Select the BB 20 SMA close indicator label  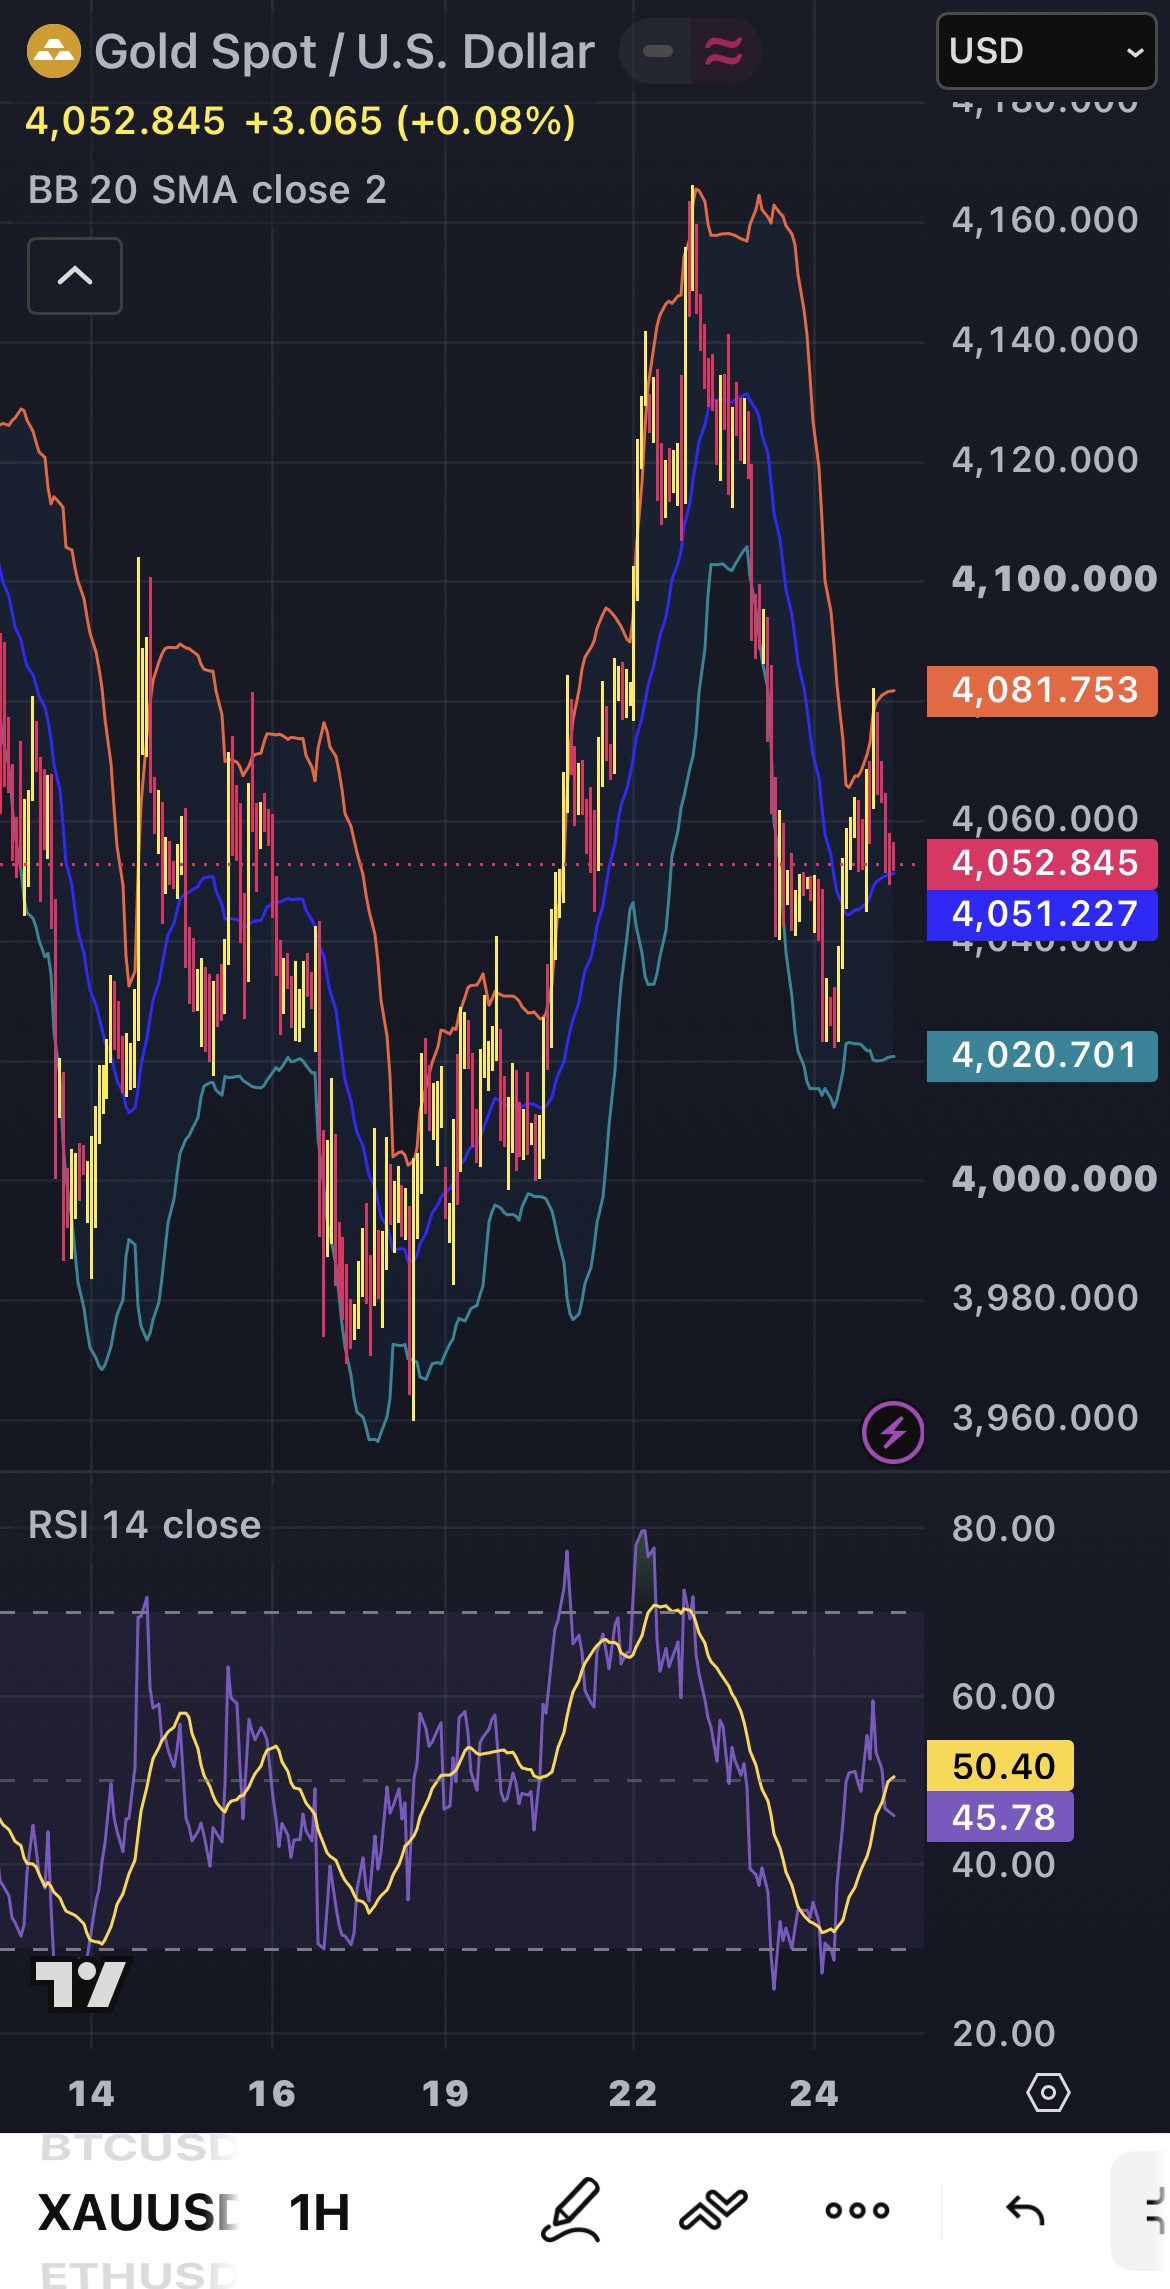point(207,190)
